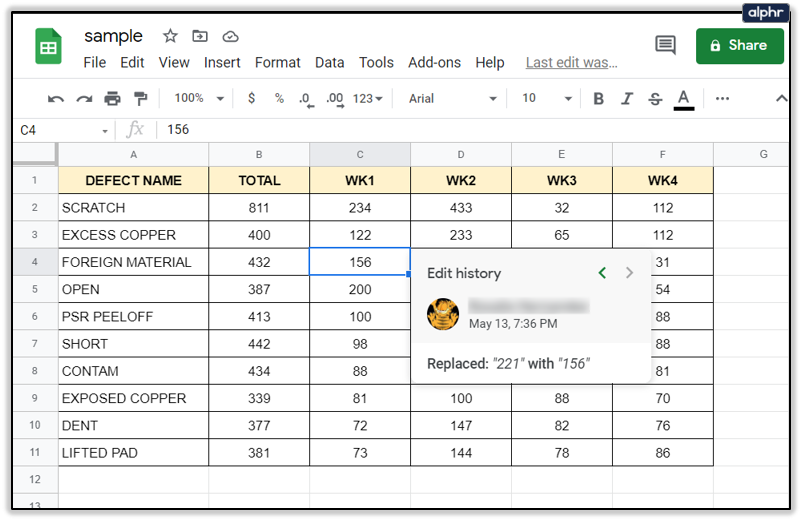The image size is (802, 521).
Task: Open the 'Last edit was' link
Action: click(571, 62)
